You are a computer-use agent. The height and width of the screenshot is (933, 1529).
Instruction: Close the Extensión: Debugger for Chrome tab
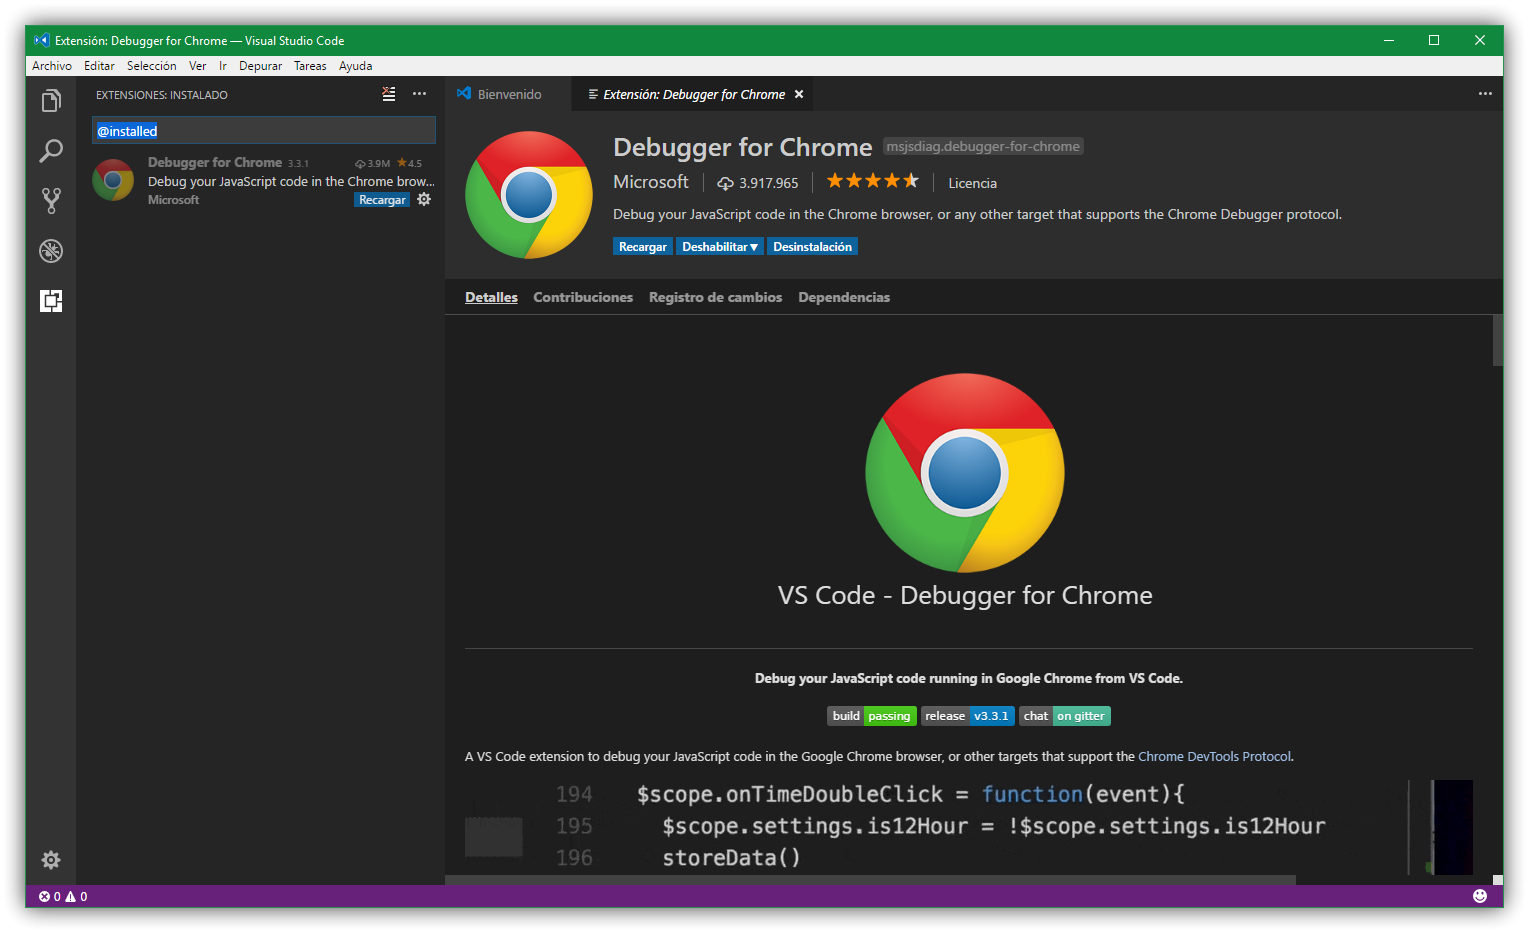tap(799, 94)
